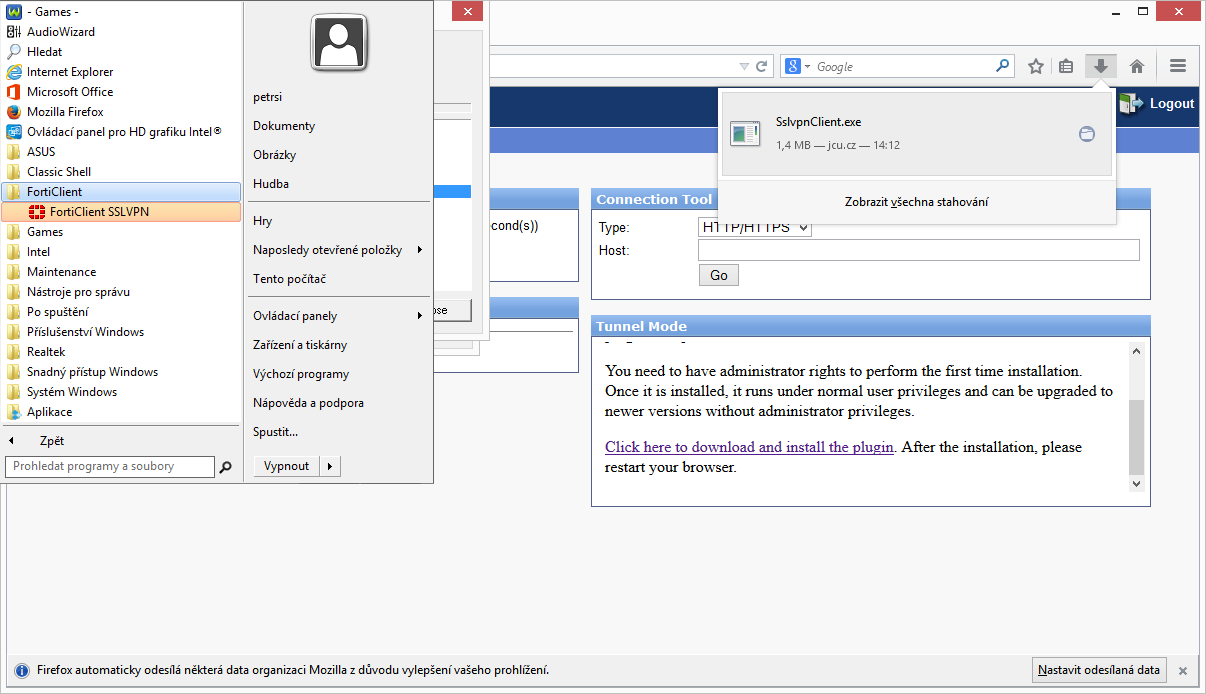
Task: Open Výchozí programy
Action: click(301, 374)
